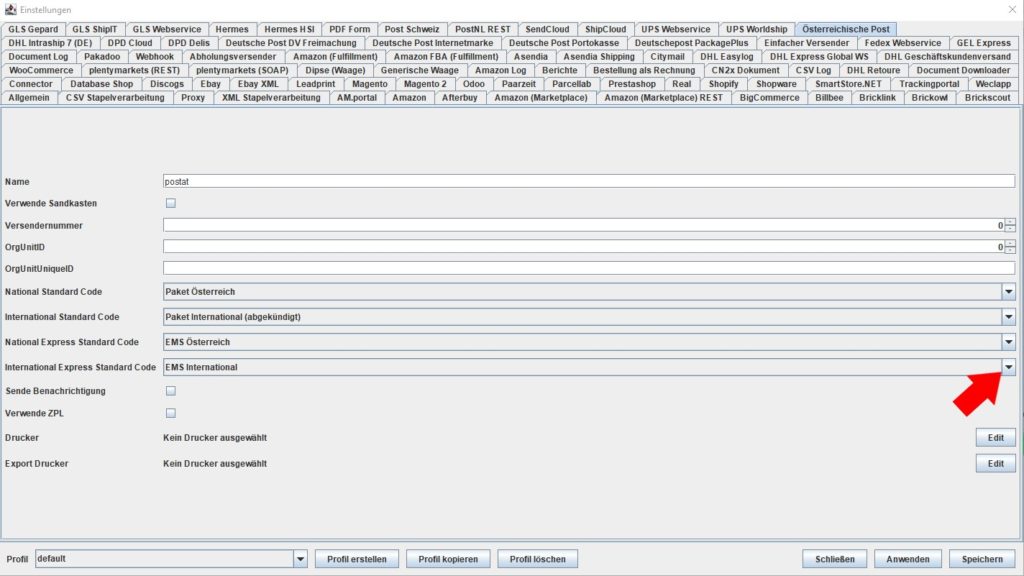Select the Billbee tab
The height and width of the screenshot is (576, 1024).
829,97
